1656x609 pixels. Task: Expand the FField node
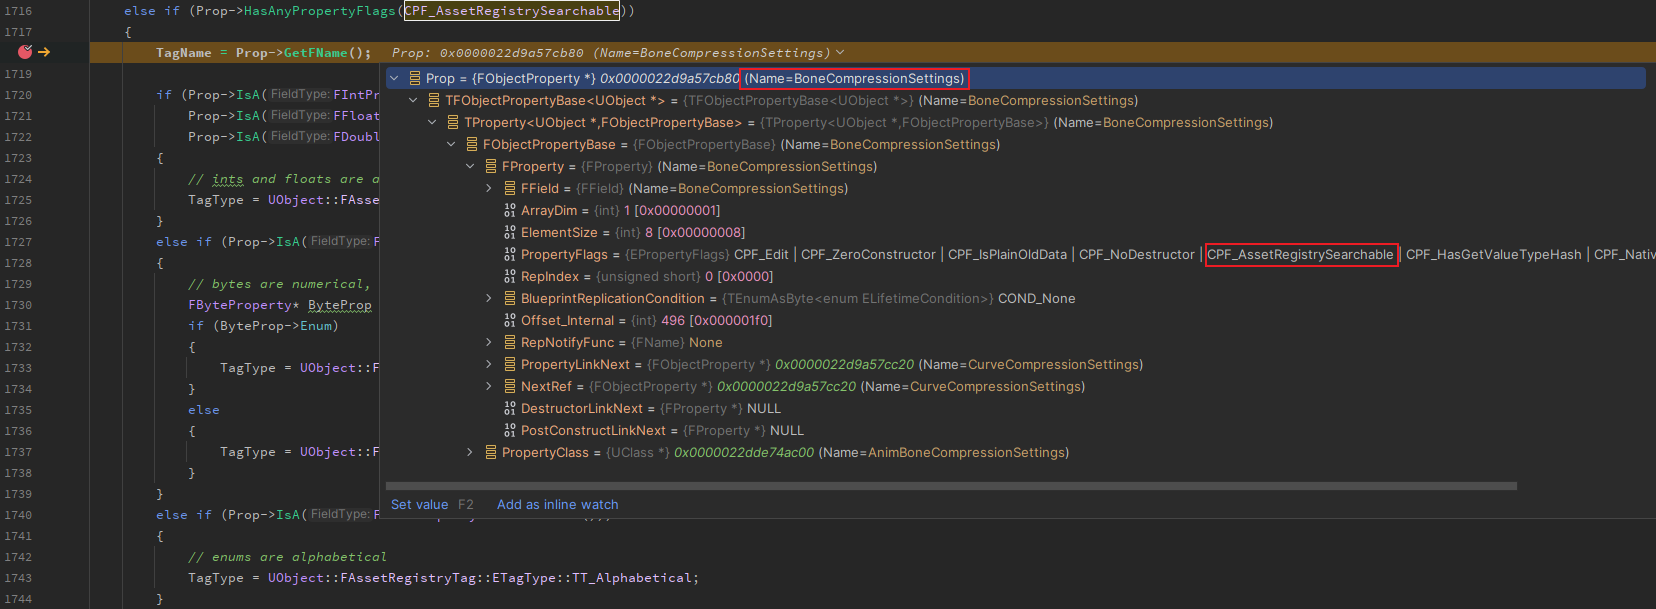coord(489,188)
